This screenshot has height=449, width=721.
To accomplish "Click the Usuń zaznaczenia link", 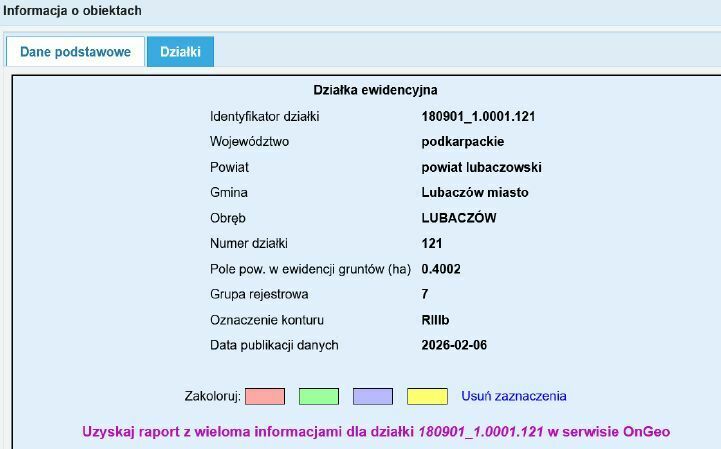I will pos(514,396).
